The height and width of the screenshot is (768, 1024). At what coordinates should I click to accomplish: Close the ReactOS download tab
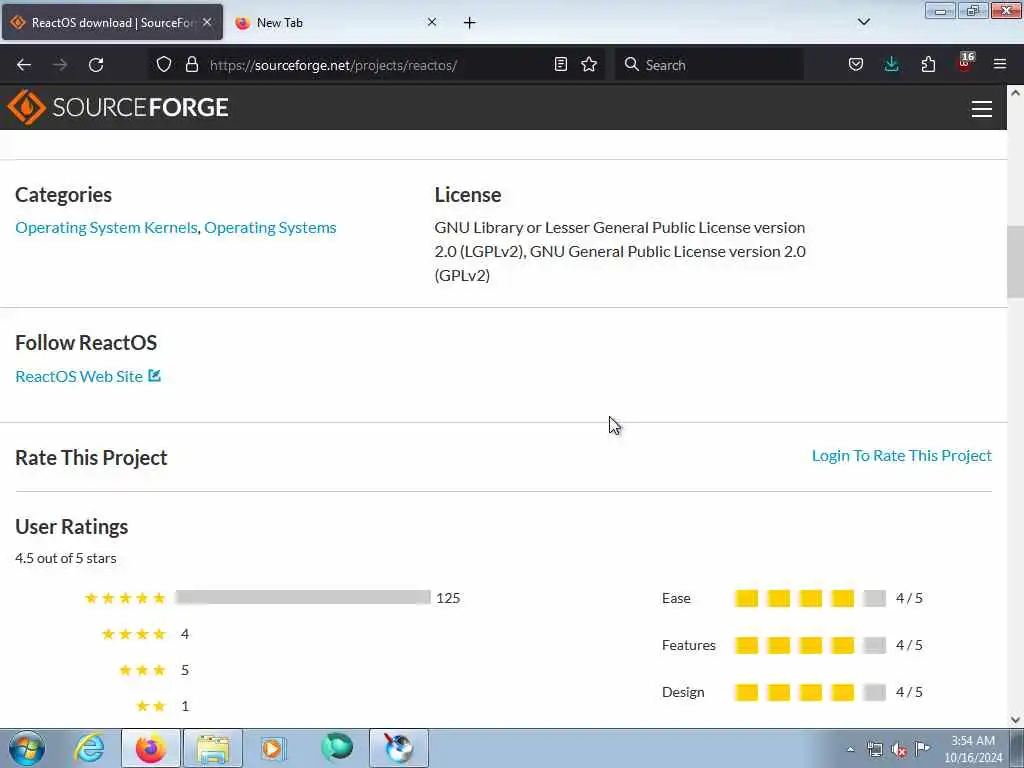[207, 22]
